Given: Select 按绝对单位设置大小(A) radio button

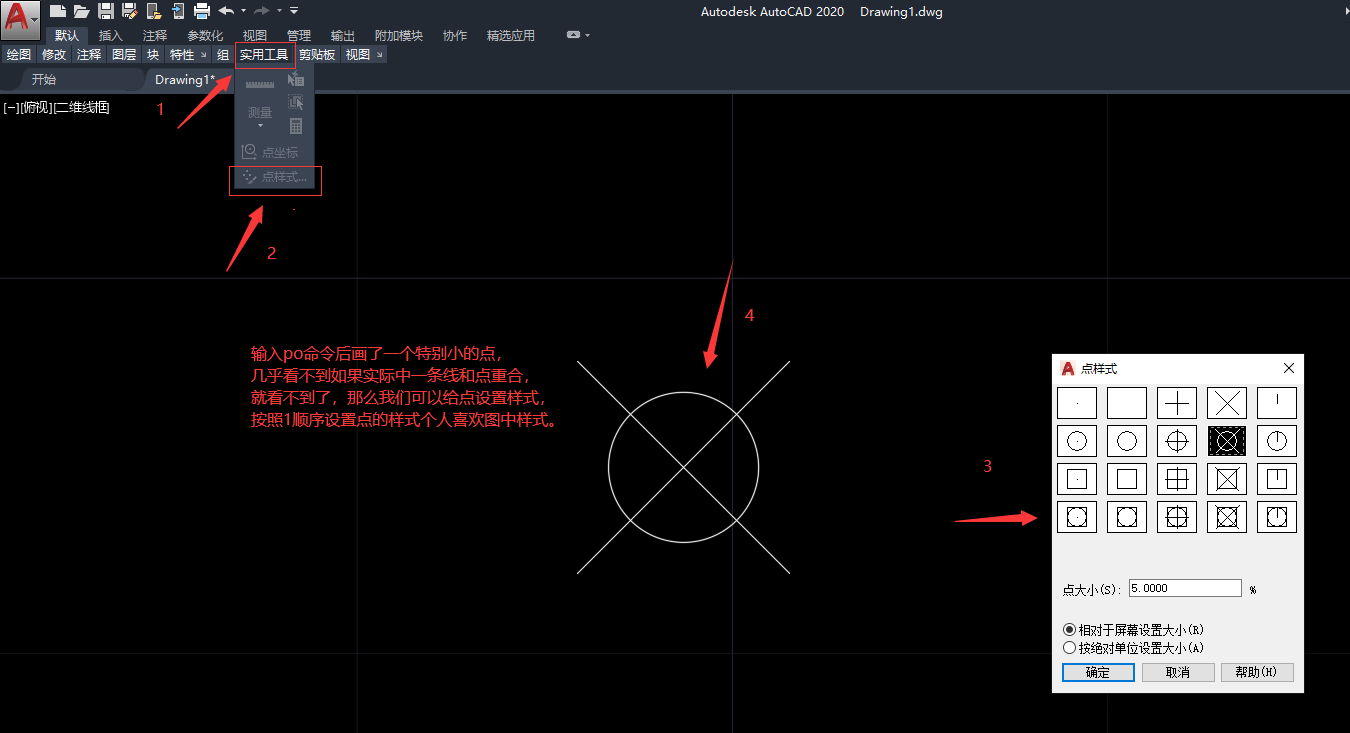Looking at the screenshot, I should point(1070,647).
